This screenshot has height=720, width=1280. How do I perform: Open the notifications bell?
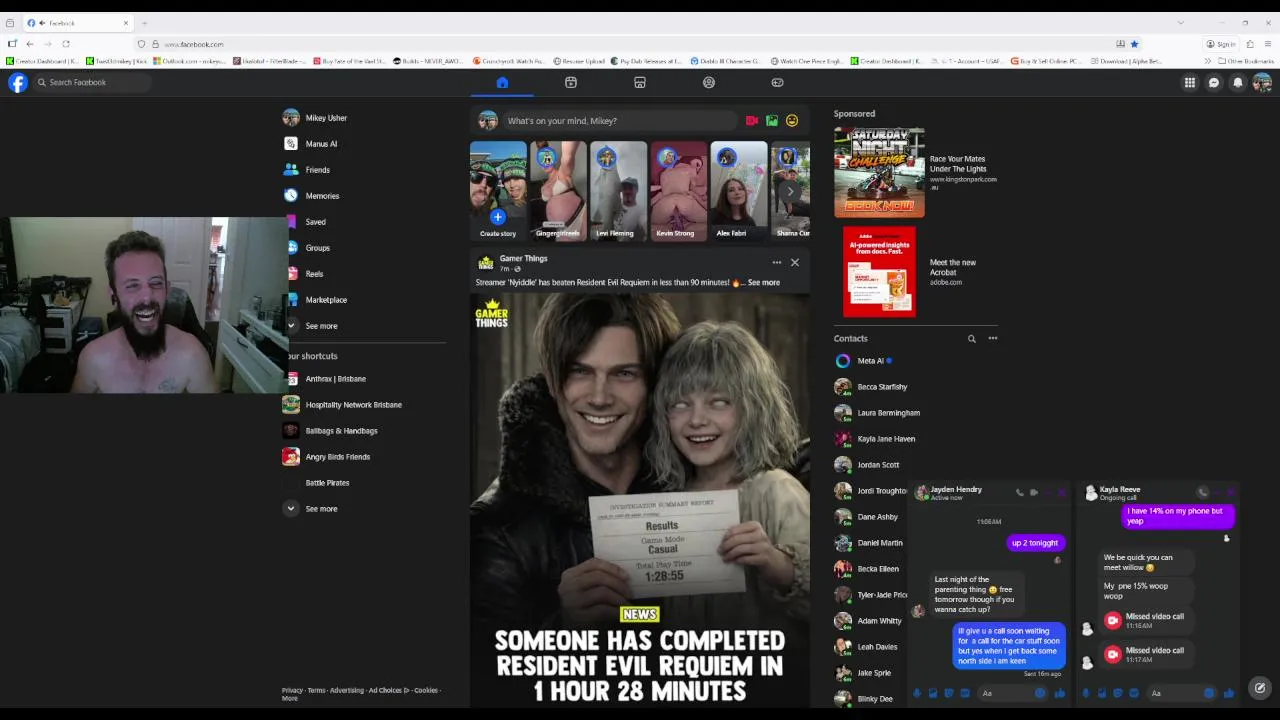(x=1238, y=83)
